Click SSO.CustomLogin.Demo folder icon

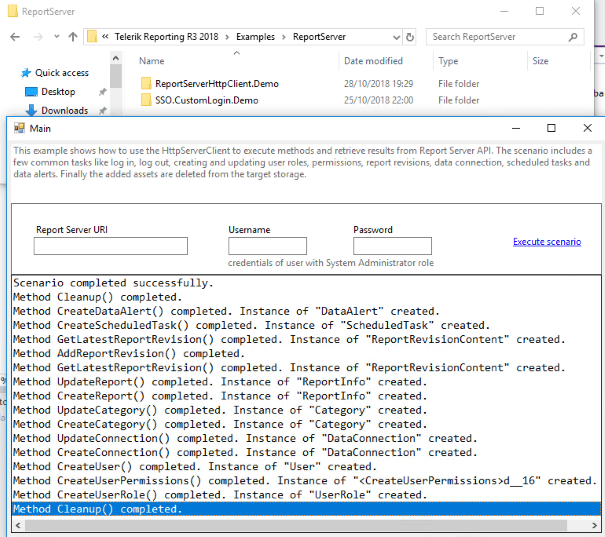pyautogui.click(x=146, y=100)
